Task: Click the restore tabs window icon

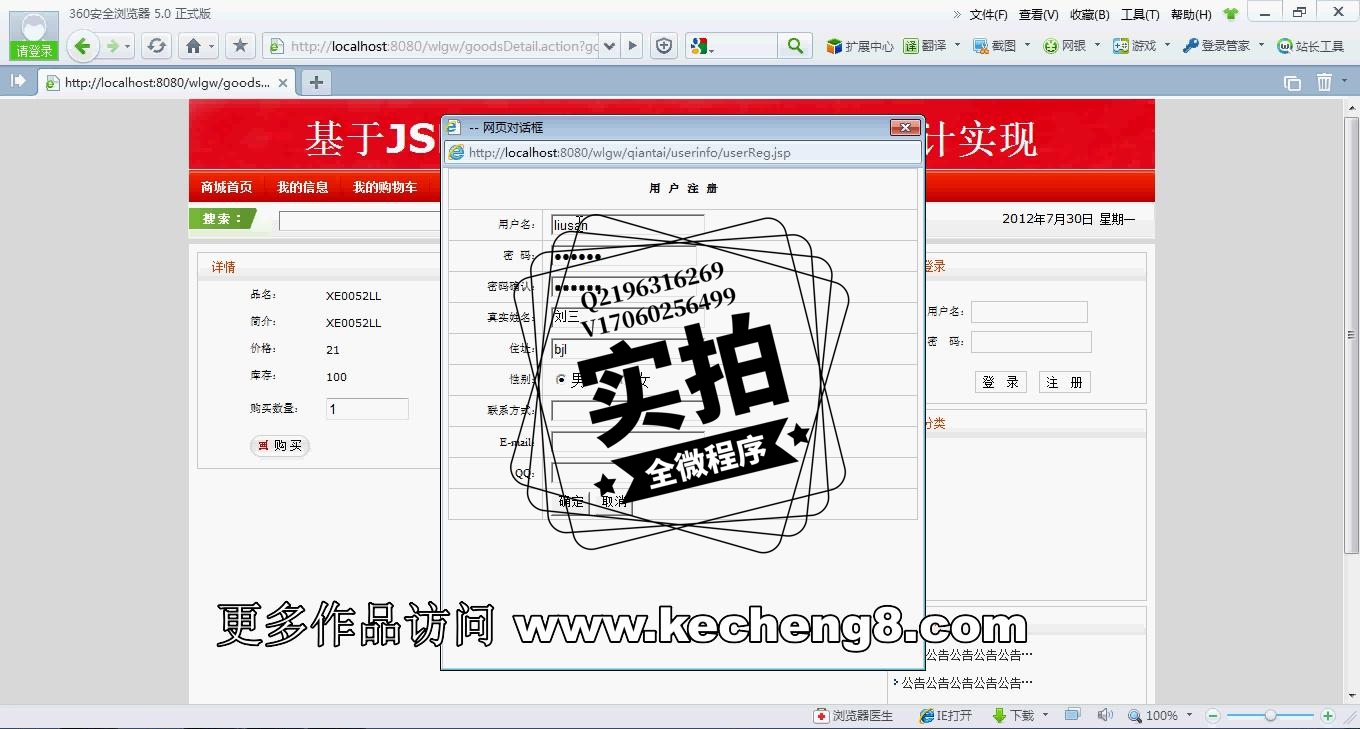Action: point(1292,83)
